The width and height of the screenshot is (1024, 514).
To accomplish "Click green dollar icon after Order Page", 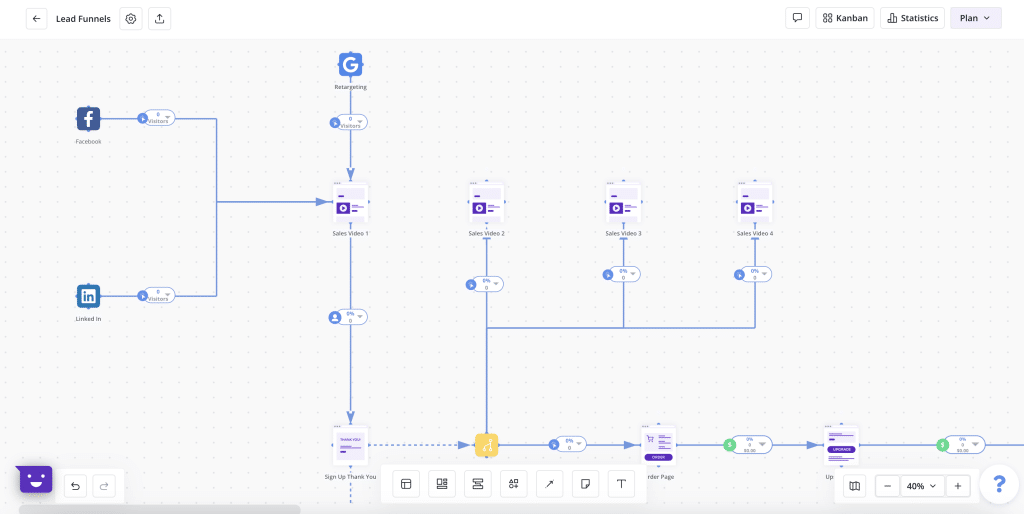I will tap(729, 445).
